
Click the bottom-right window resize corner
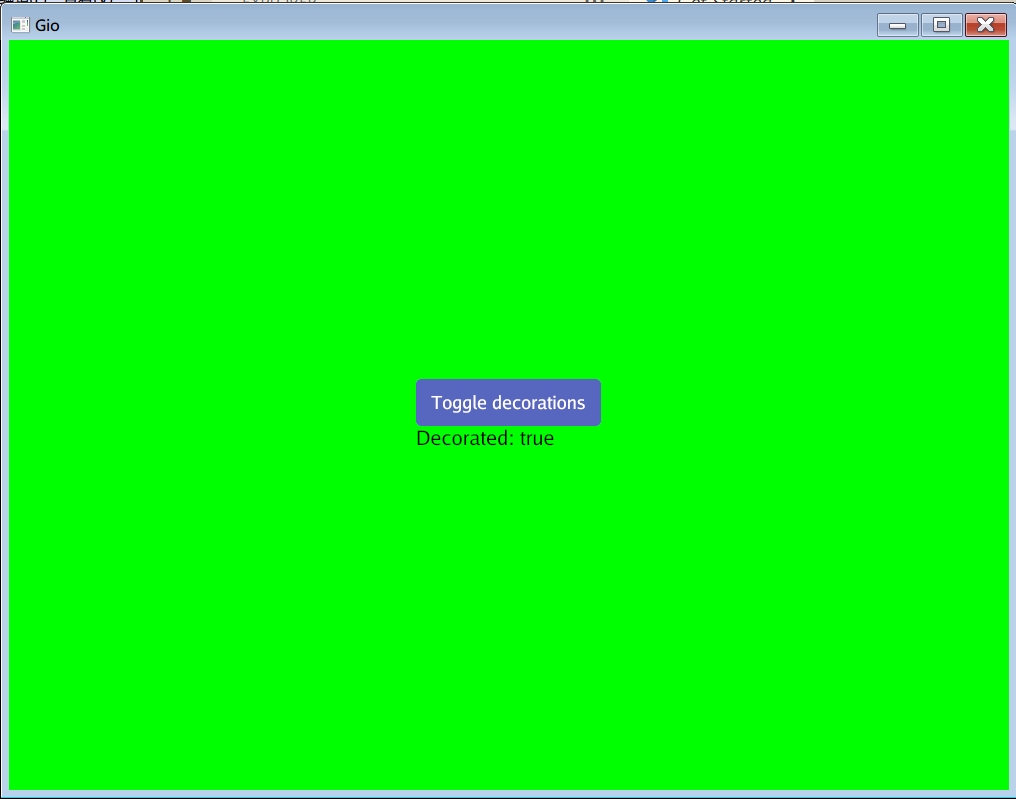(x=1012, y=795)
